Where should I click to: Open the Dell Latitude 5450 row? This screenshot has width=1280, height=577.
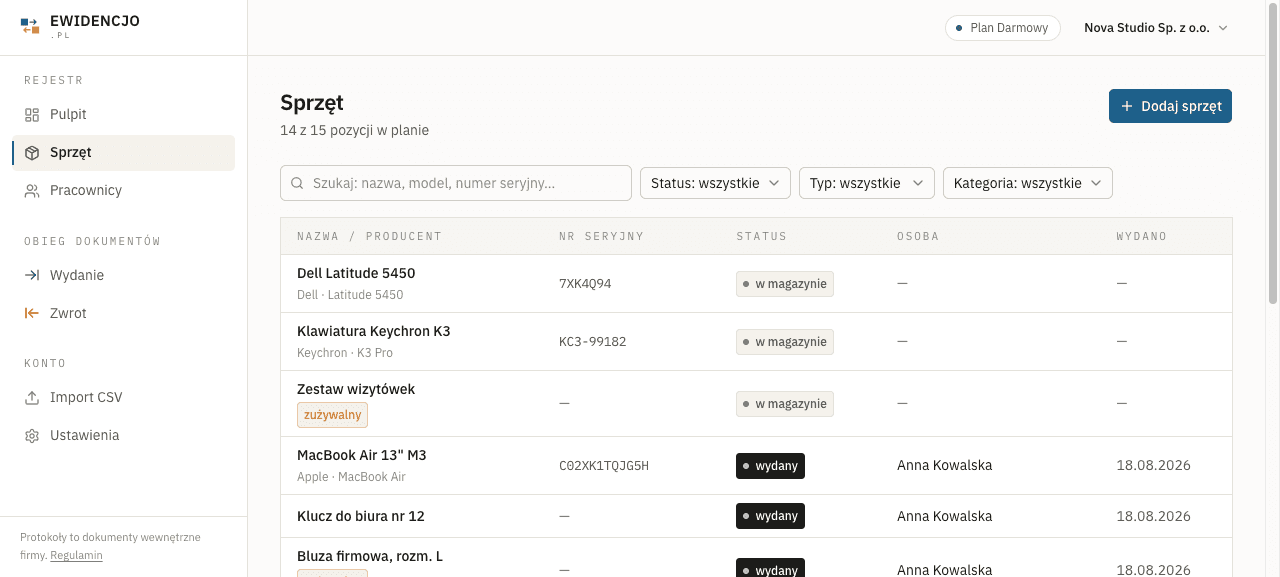(756, 284)
